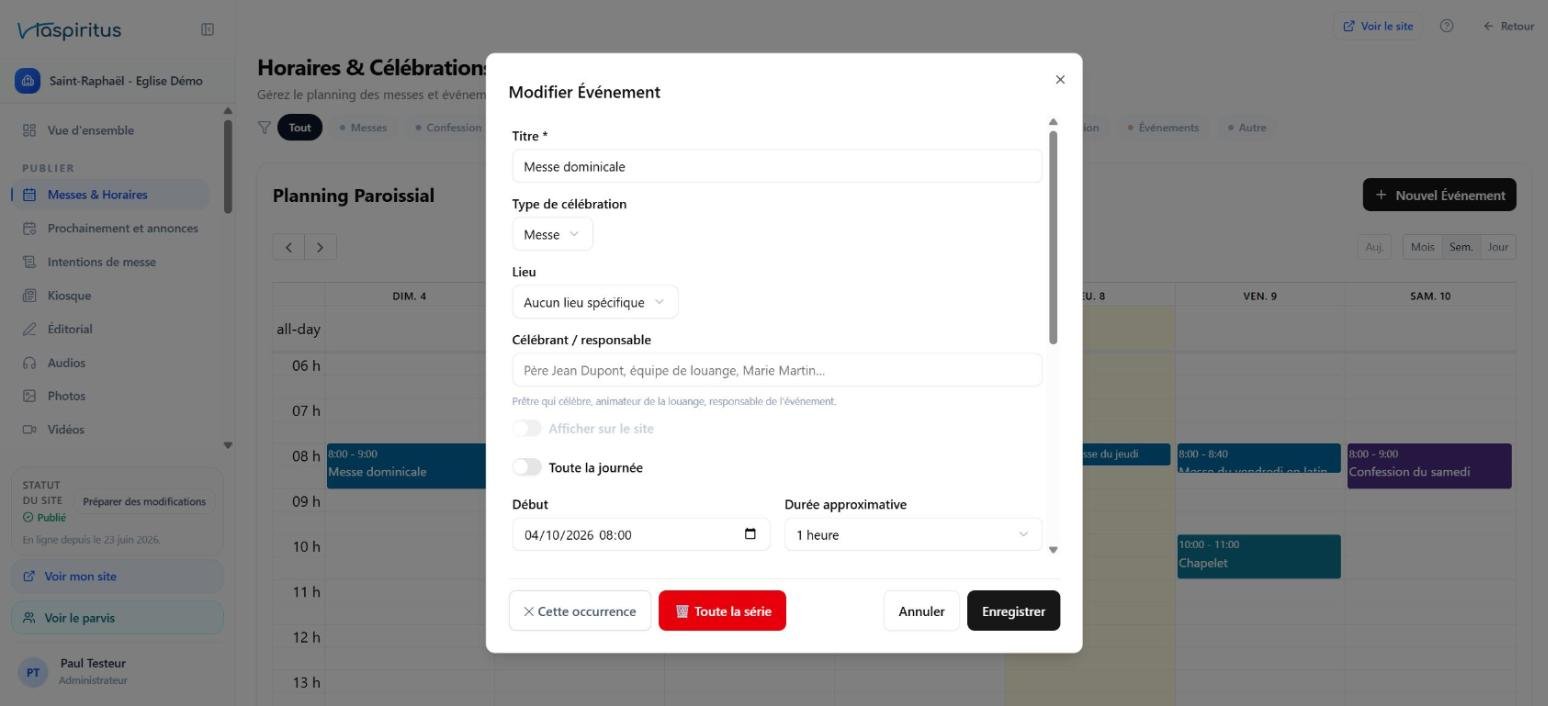This screenshot has width=1548, height=706.
Task: Open Voir le site link
Action: click(x=1378, y=26)
